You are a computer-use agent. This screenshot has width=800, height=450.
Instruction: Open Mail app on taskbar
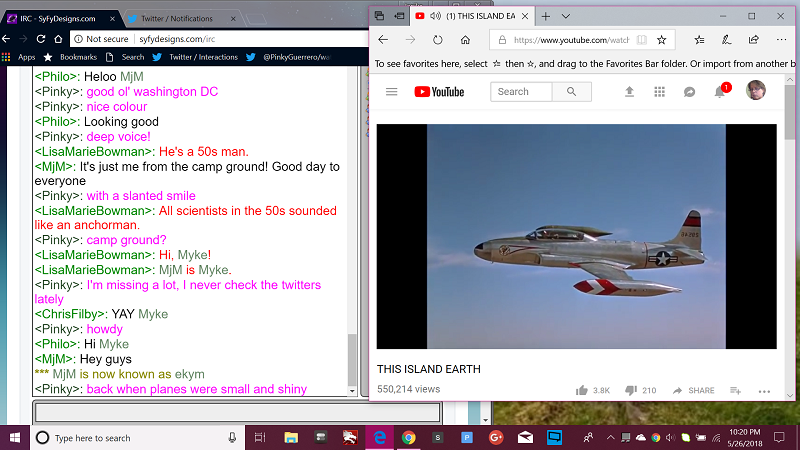525,438
